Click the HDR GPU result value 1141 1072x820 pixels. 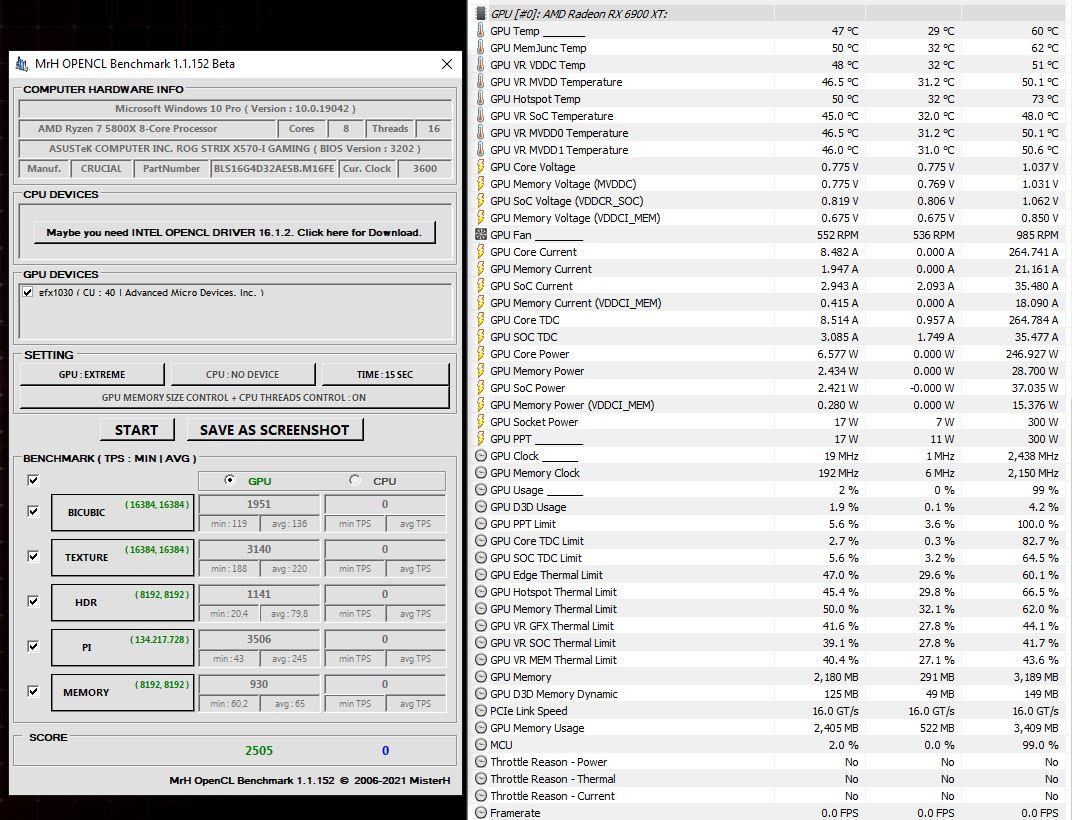259,594
